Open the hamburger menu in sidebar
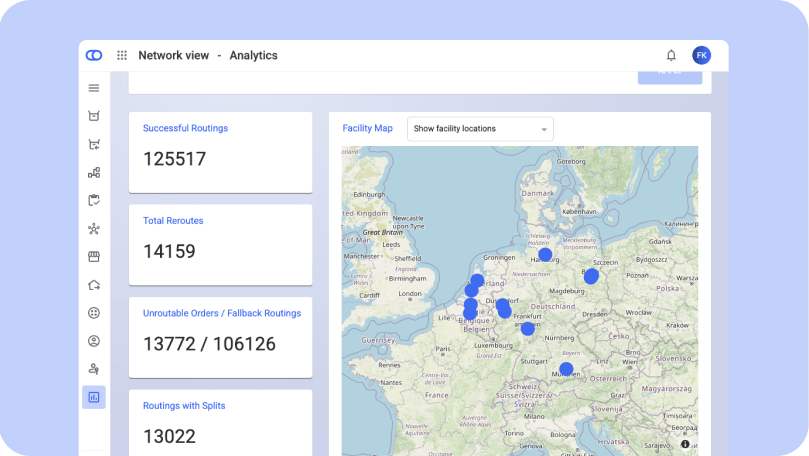Image resolution: width=809 pixels, height=456 pixels. [94, 88]
